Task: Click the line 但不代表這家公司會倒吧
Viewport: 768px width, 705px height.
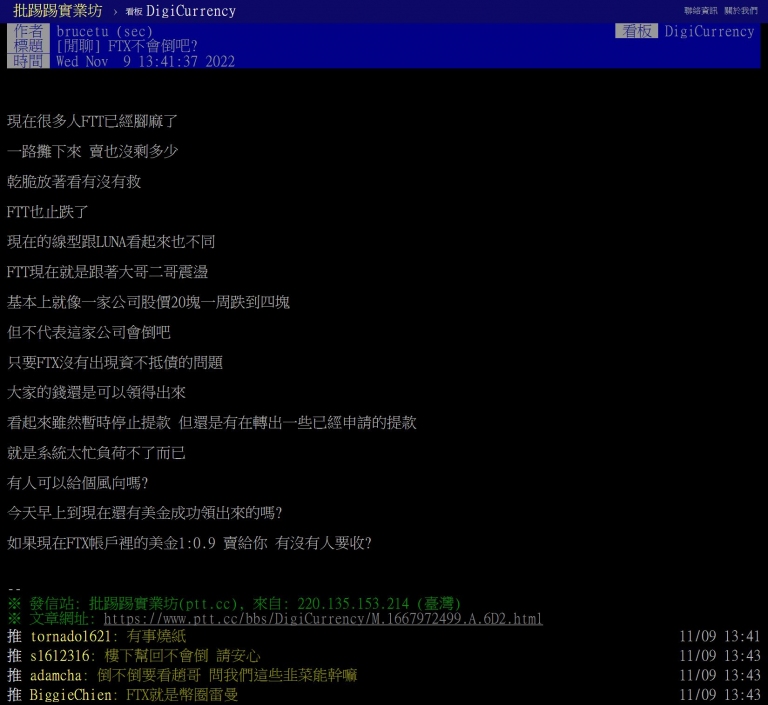Action: pyautogui.click(x=89, y=332)
